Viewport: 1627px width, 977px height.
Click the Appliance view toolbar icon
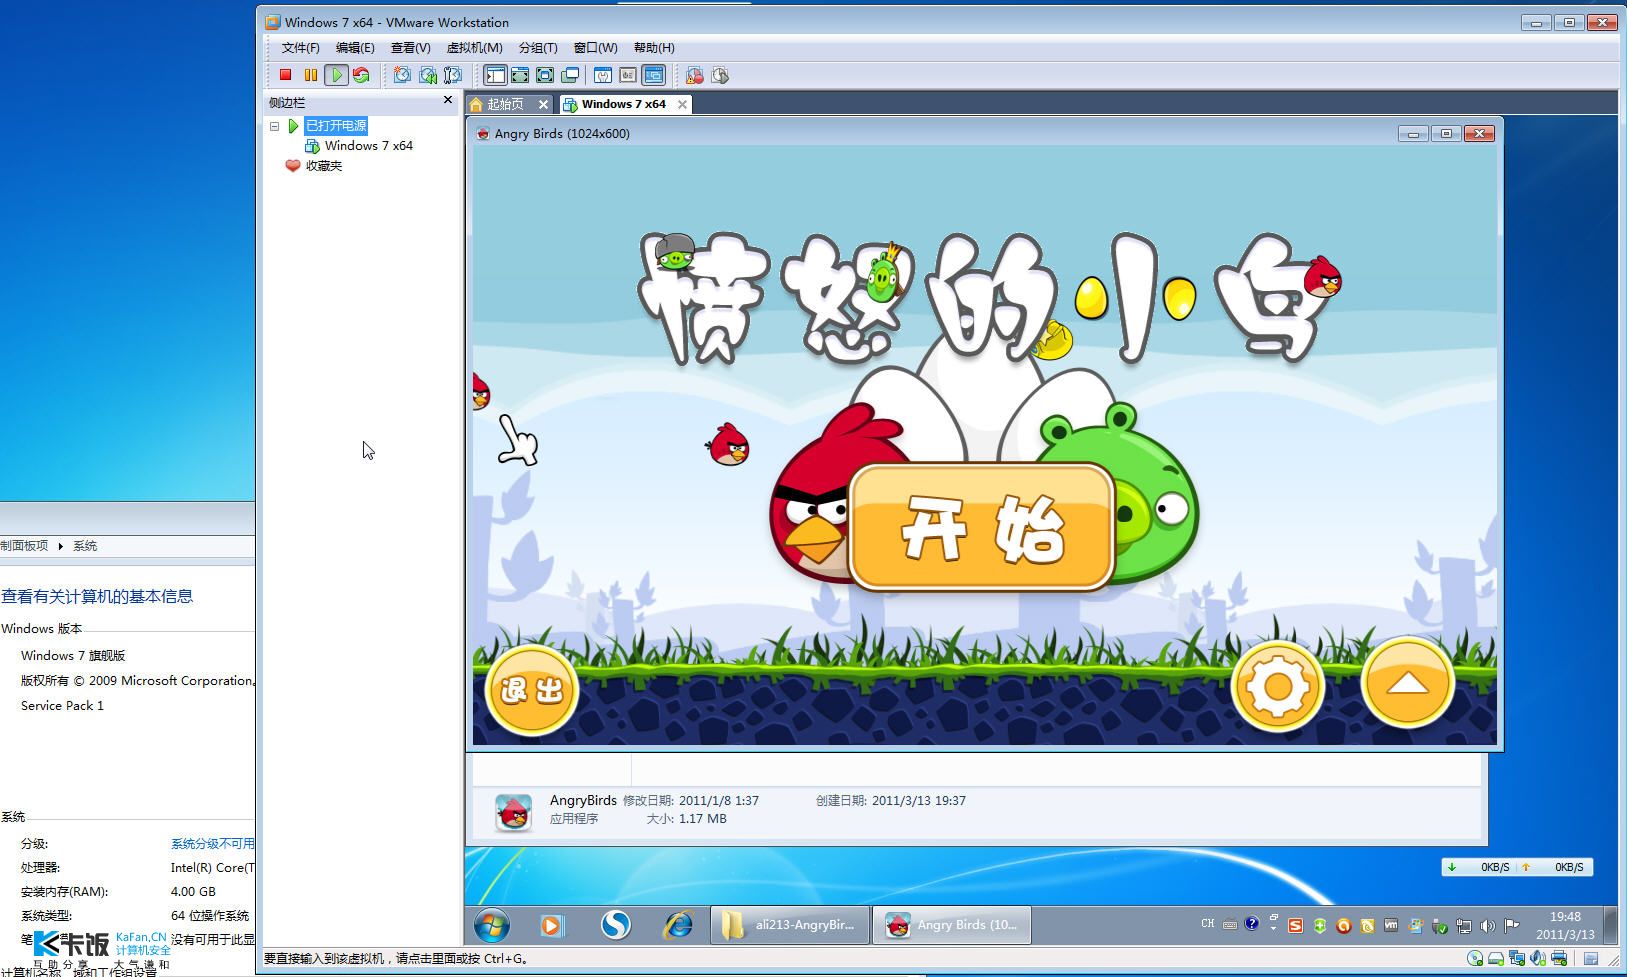pos(628,75)
